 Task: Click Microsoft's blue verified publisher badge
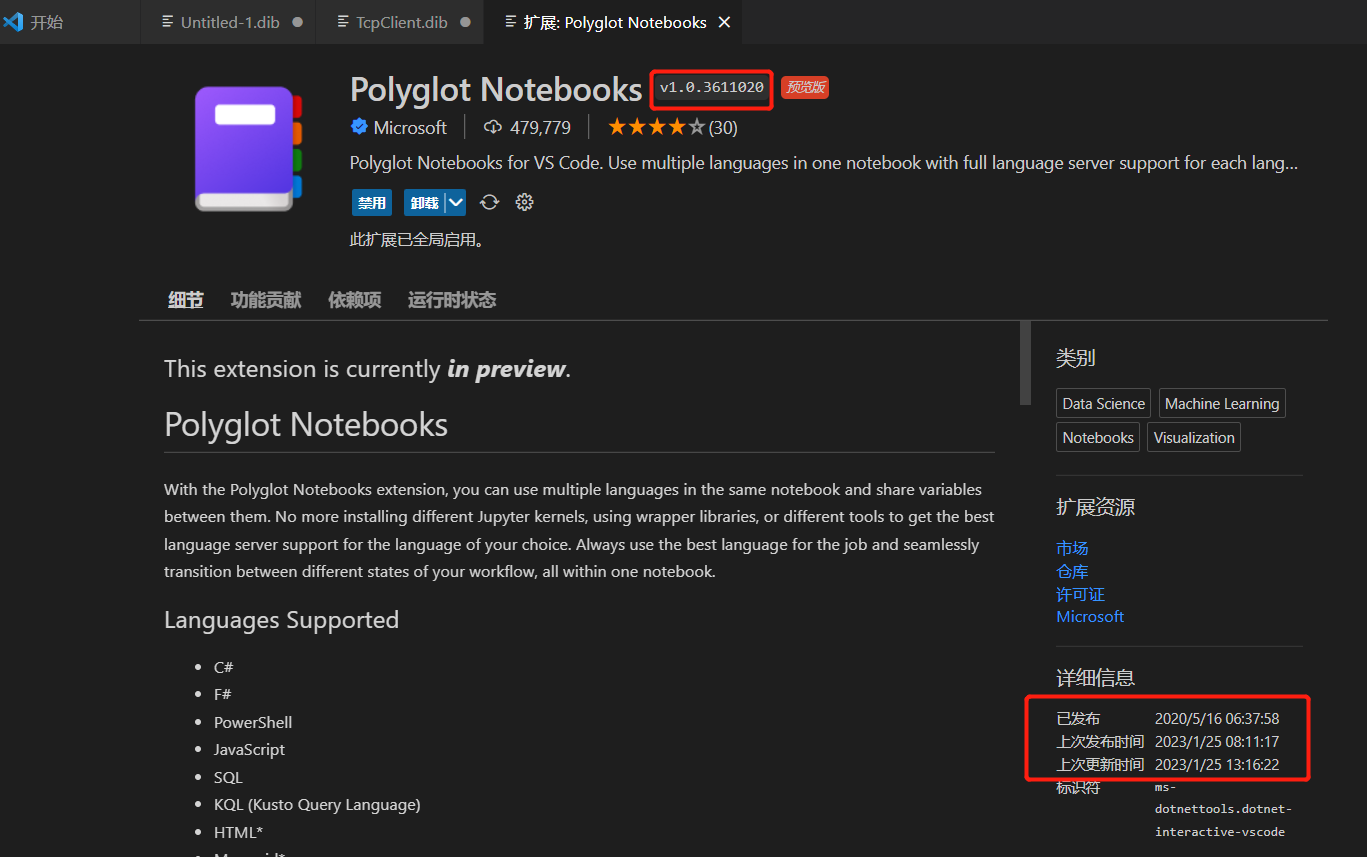click(x=359, y=127)
